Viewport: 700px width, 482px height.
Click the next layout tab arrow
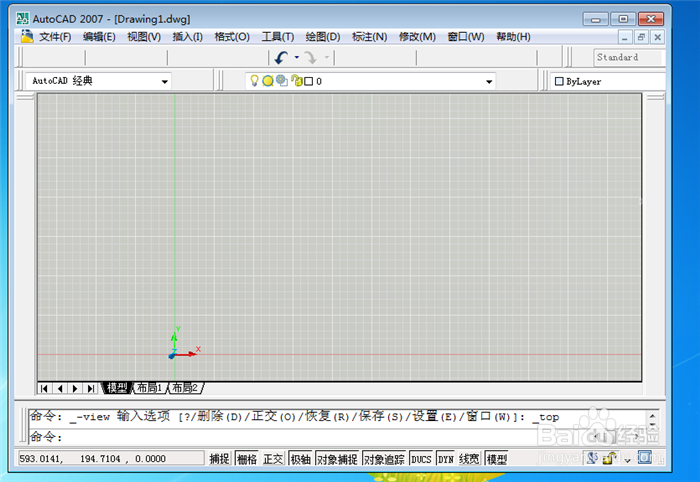click(75, 388)
